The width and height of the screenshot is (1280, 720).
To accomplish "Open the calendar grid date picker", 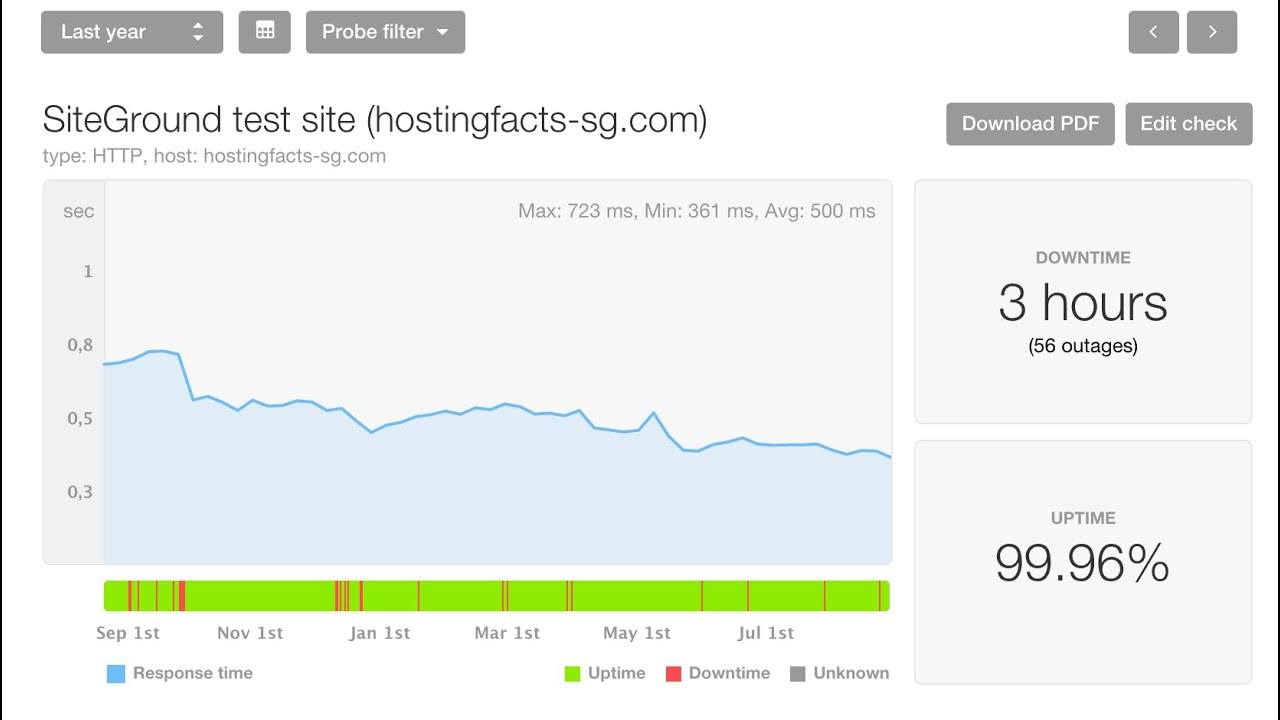I will [x=265, y=32].
